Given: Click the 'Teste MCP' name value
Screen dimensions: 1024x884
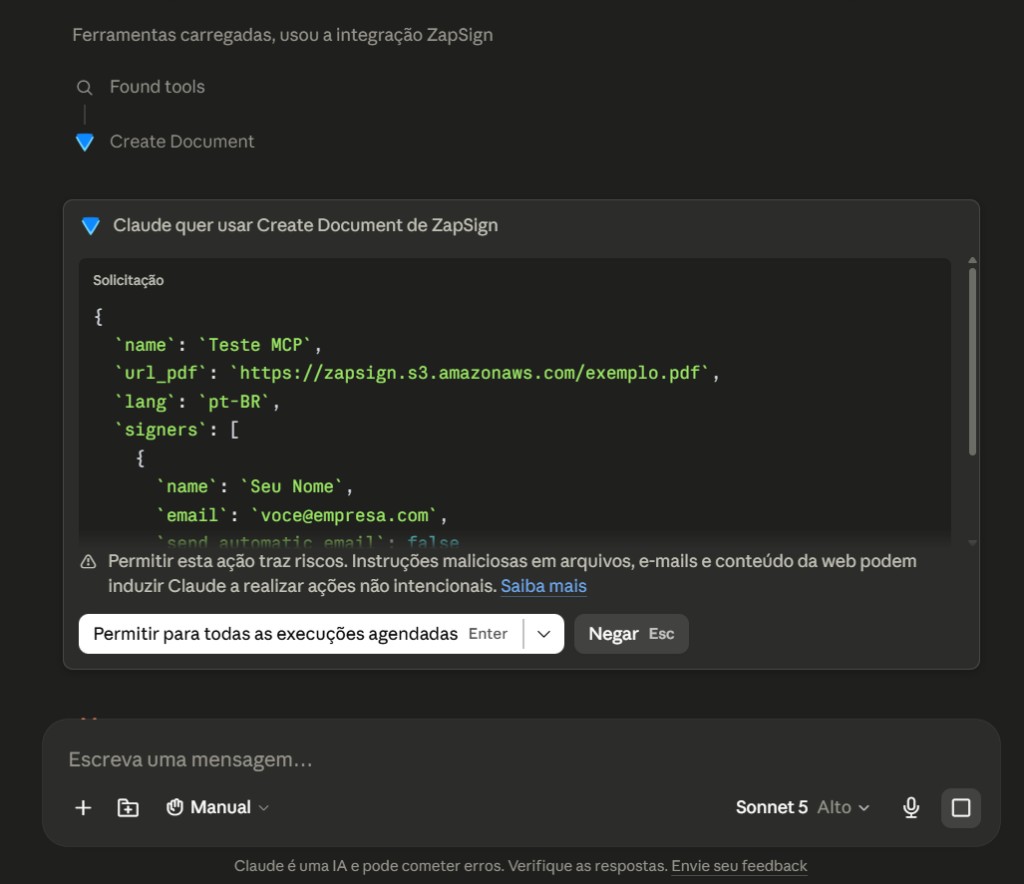Looking at the screenshot, I should pos(255,345).
